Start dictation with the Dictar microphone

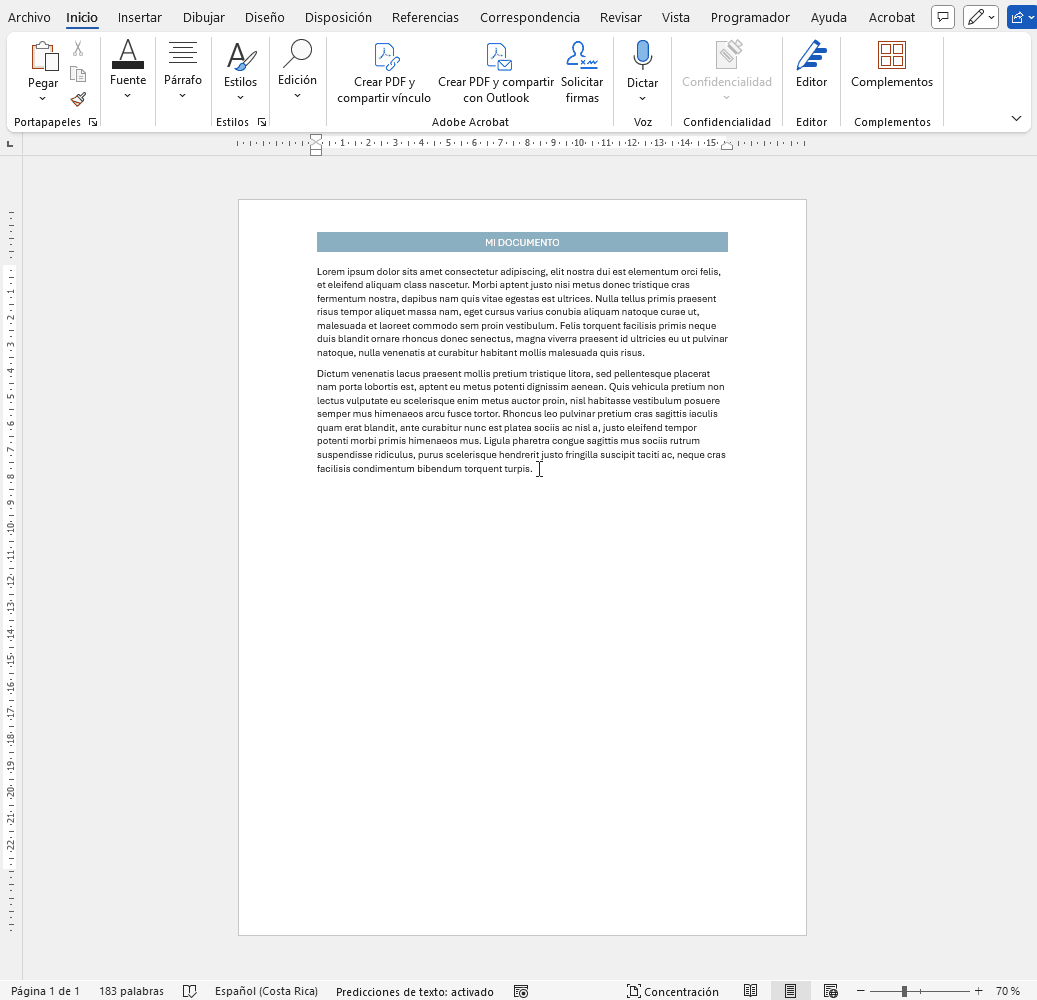642,60
